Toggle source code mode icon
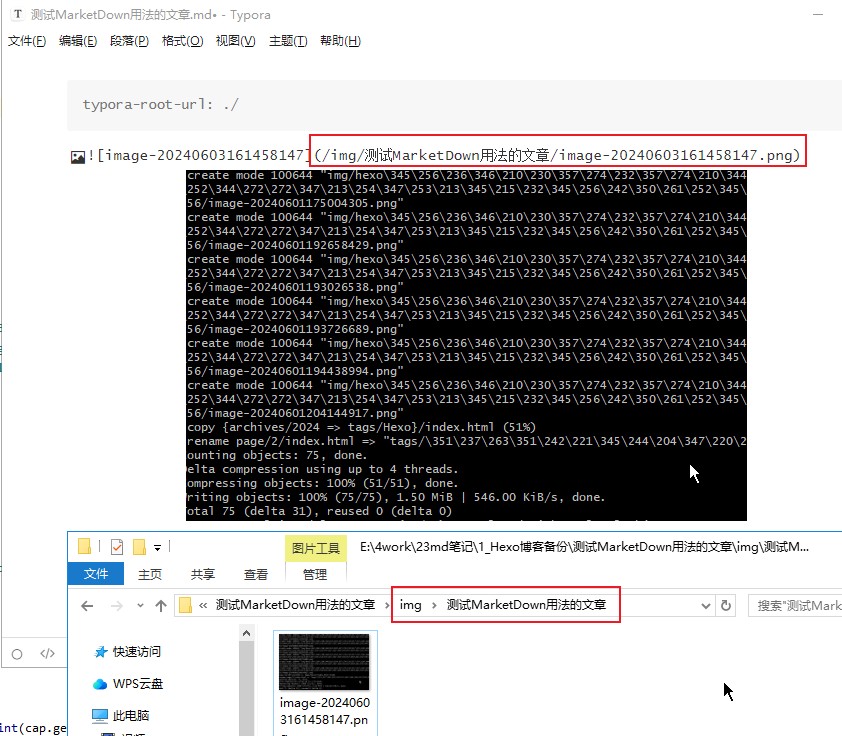The height and width of the screenshot is (736, 842). (47, 653)
